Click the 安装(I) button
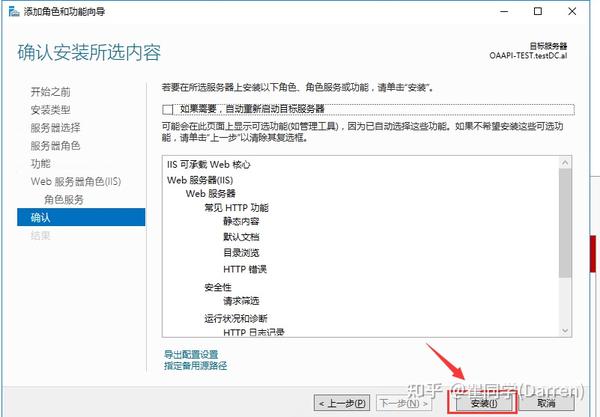 tap(483, 403)
